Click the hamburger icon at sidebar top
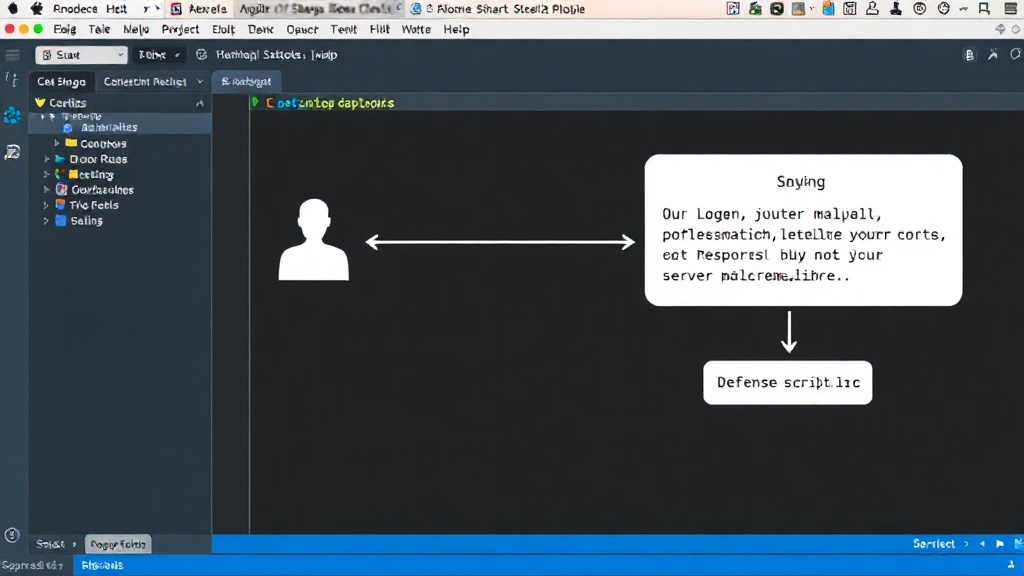Viewport: 1024px width, 576px height. coord(12,56)
